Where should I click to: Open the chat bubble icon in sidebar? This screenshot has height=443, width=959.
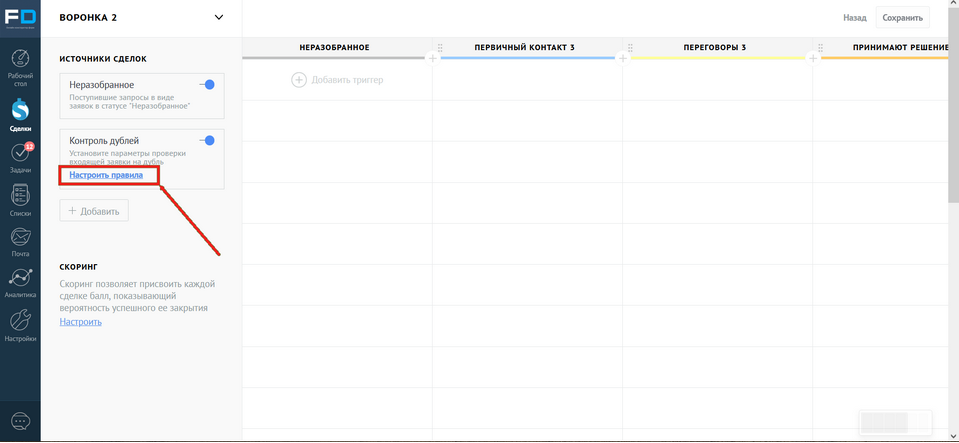tap(20, 421)
